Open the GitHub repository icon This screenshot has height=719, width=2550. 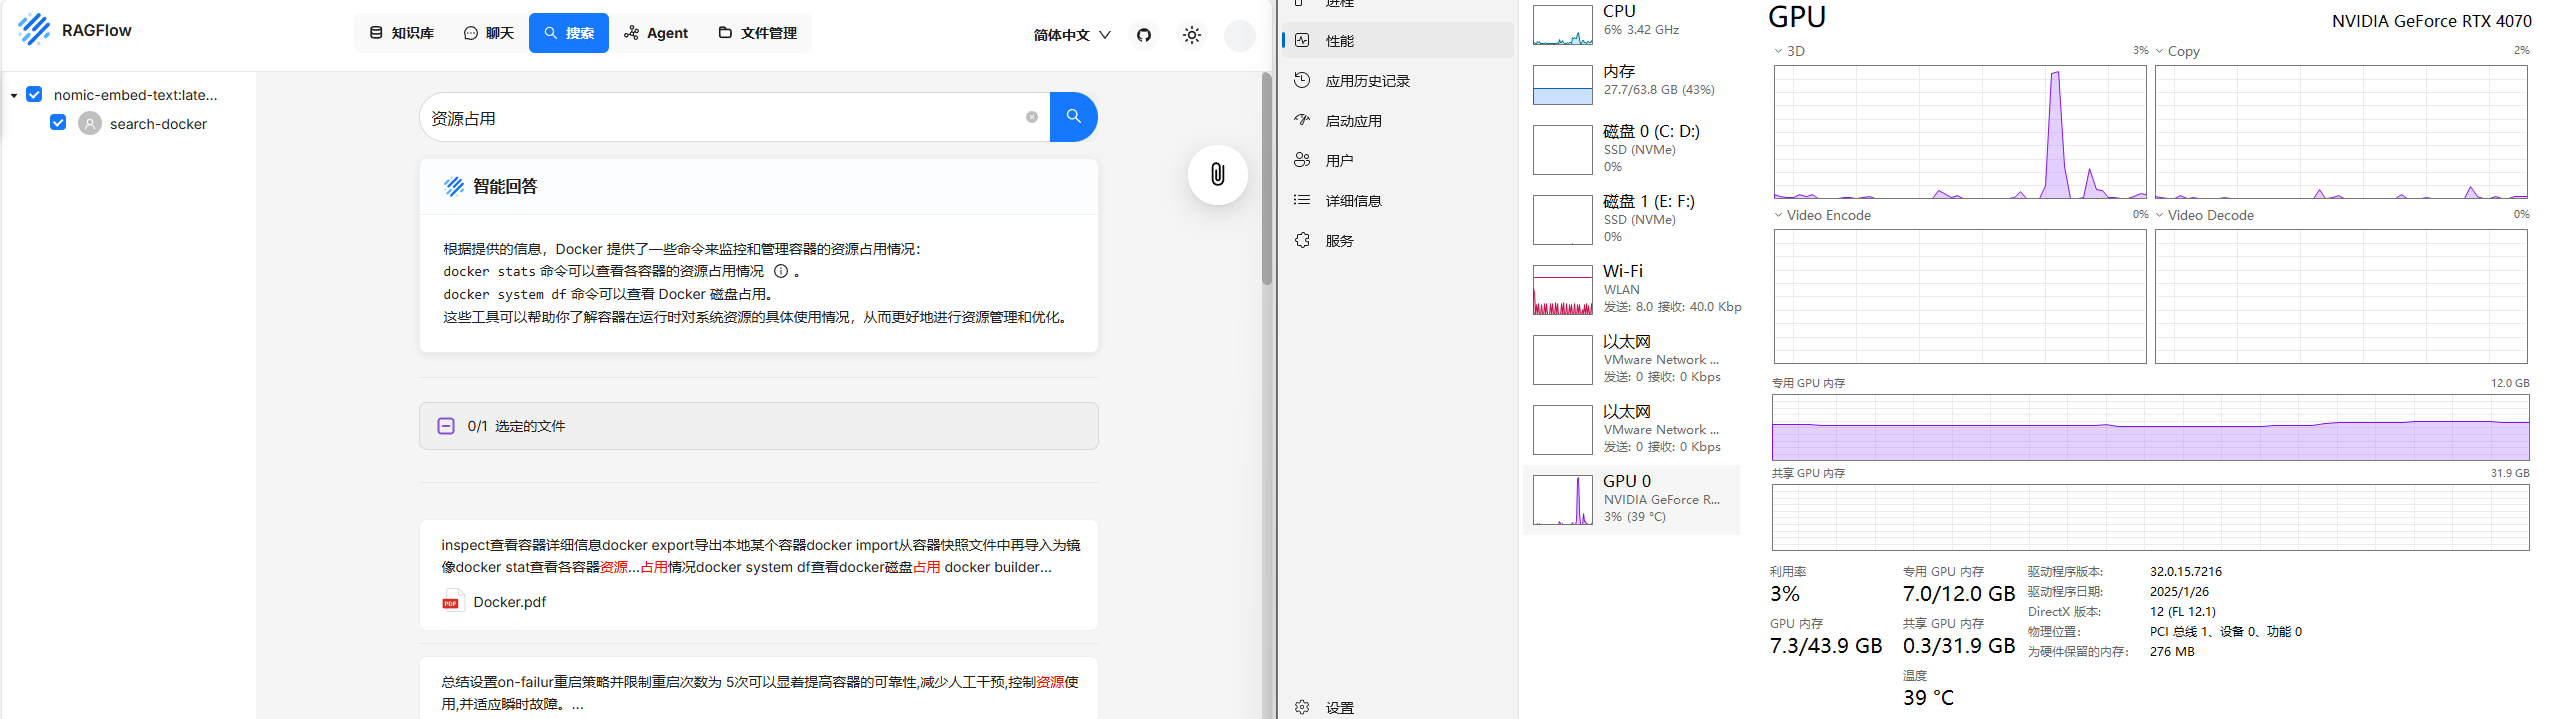click(1144, 35)
